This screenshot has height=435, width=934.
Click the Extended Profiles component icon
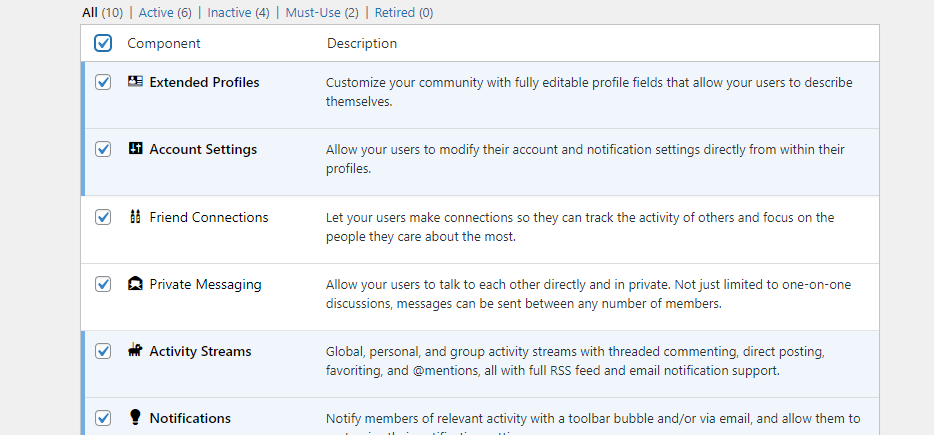click(136, 82)
